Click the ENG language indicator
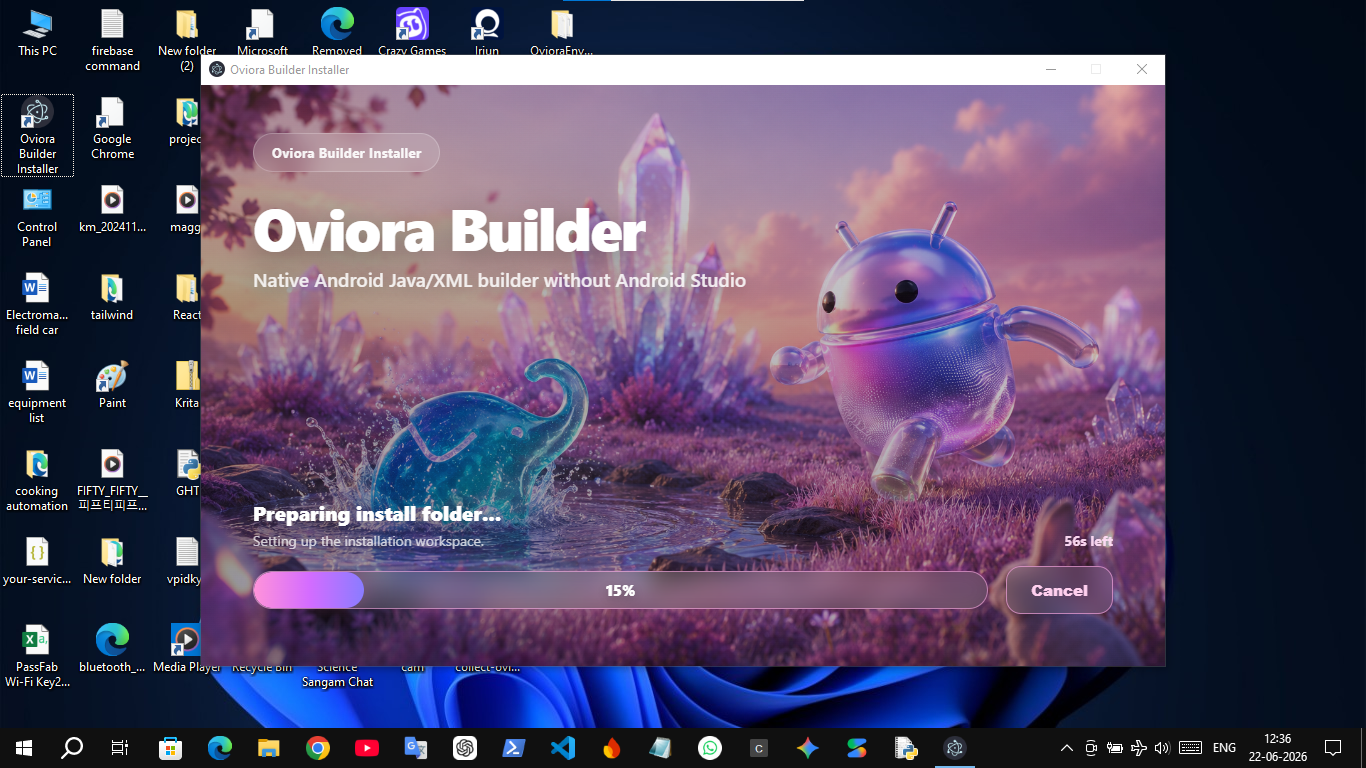 click(x=1224, y=747)
